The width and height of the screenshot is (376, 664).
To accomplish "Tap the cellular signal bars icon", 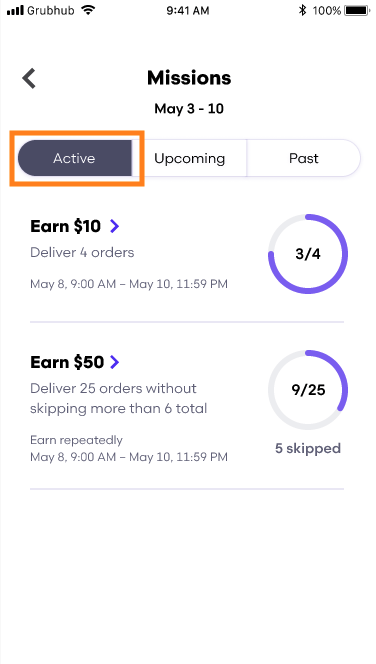I will [15, 11].
